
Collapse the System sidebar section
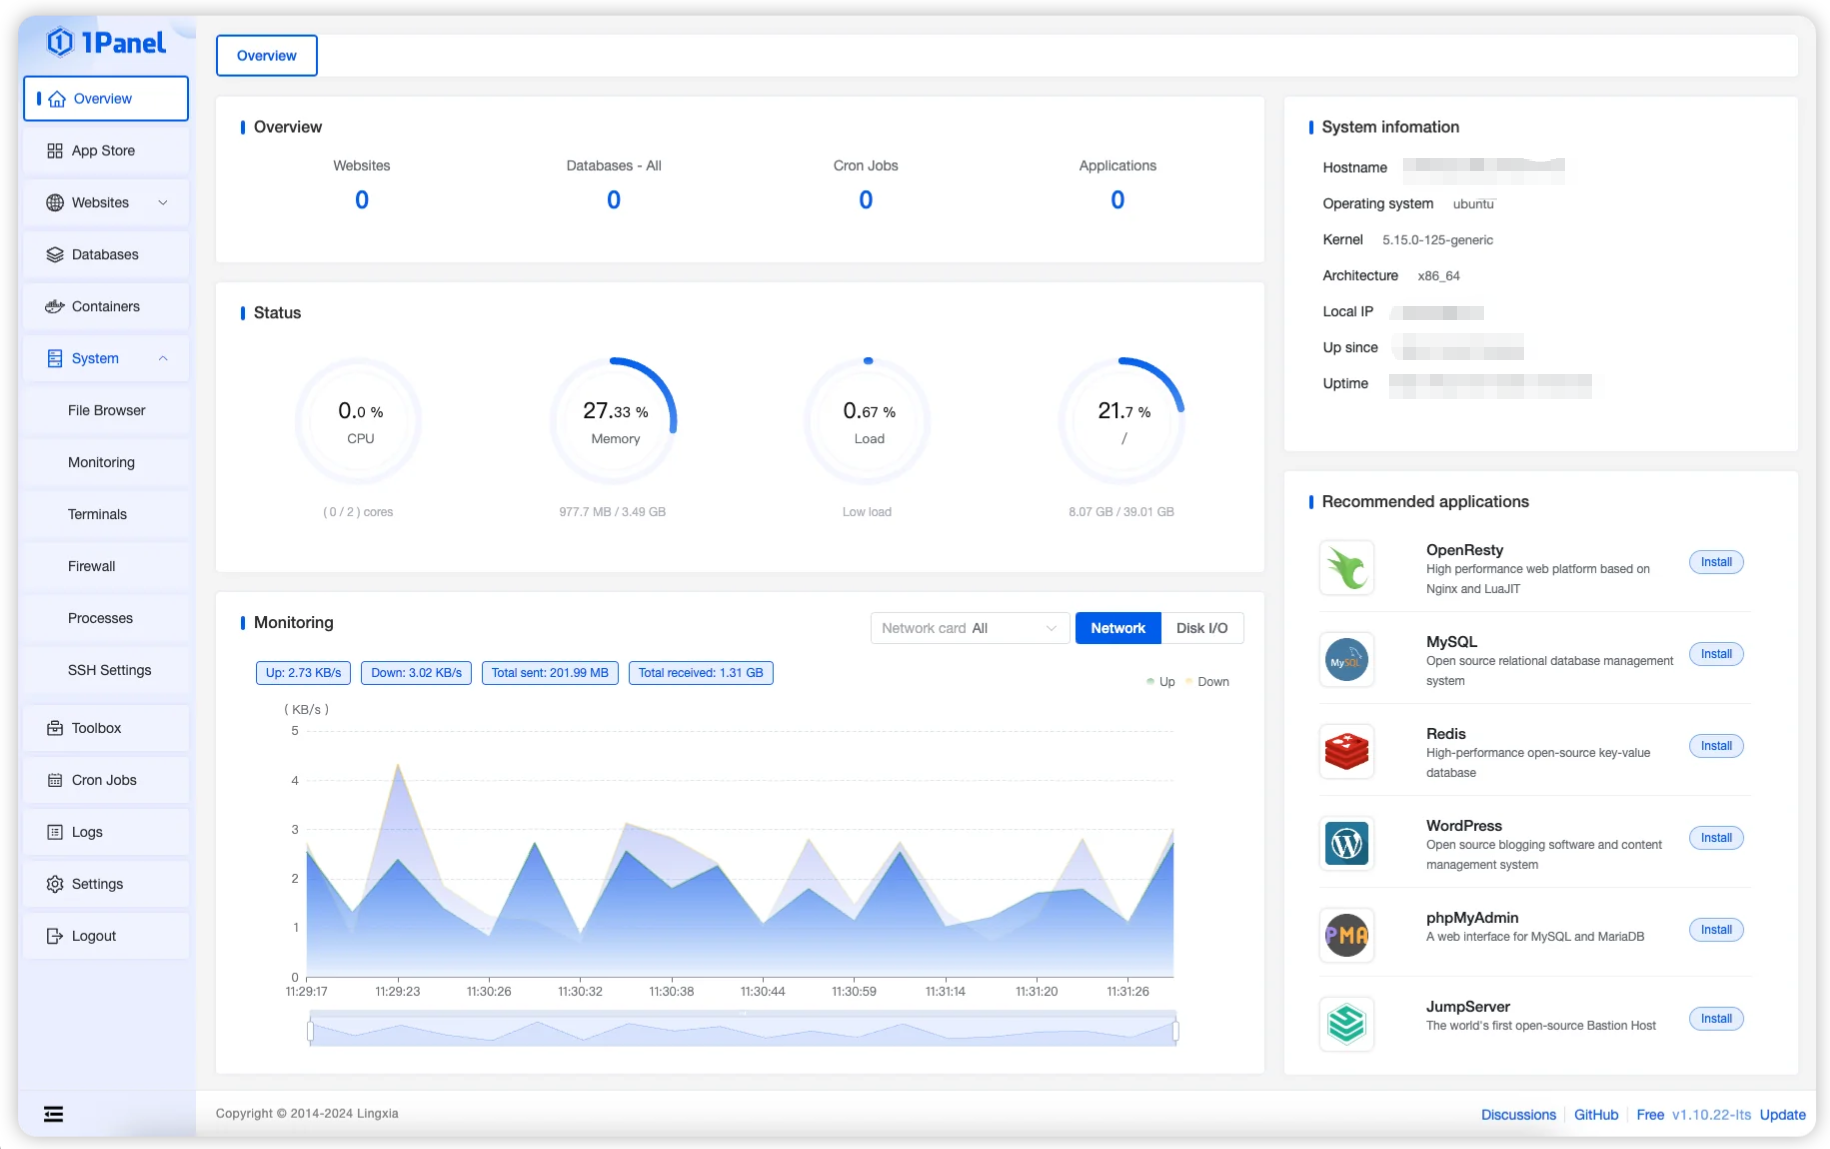point(162,359)
